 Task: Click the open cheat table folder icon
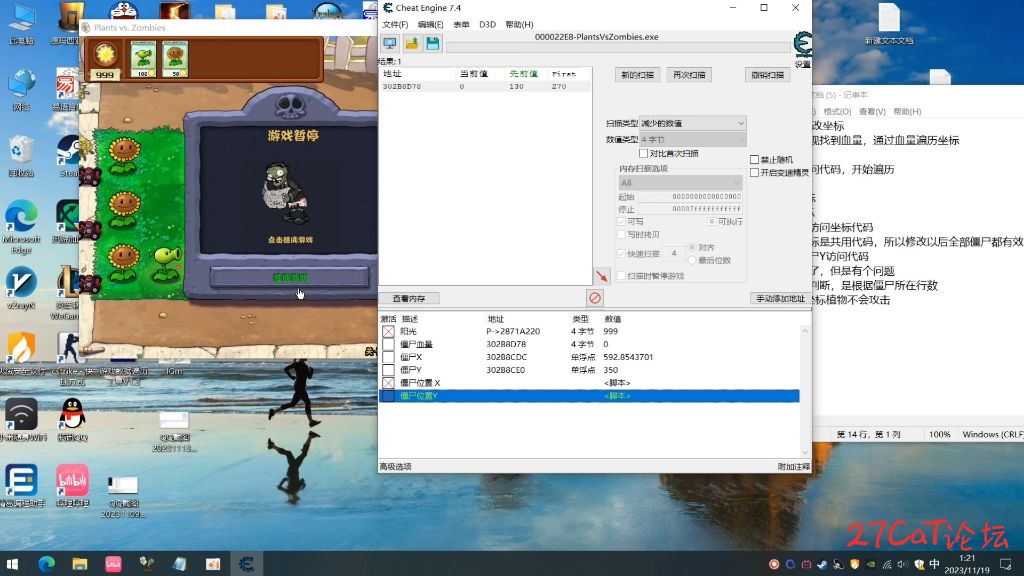pos(411,44)
